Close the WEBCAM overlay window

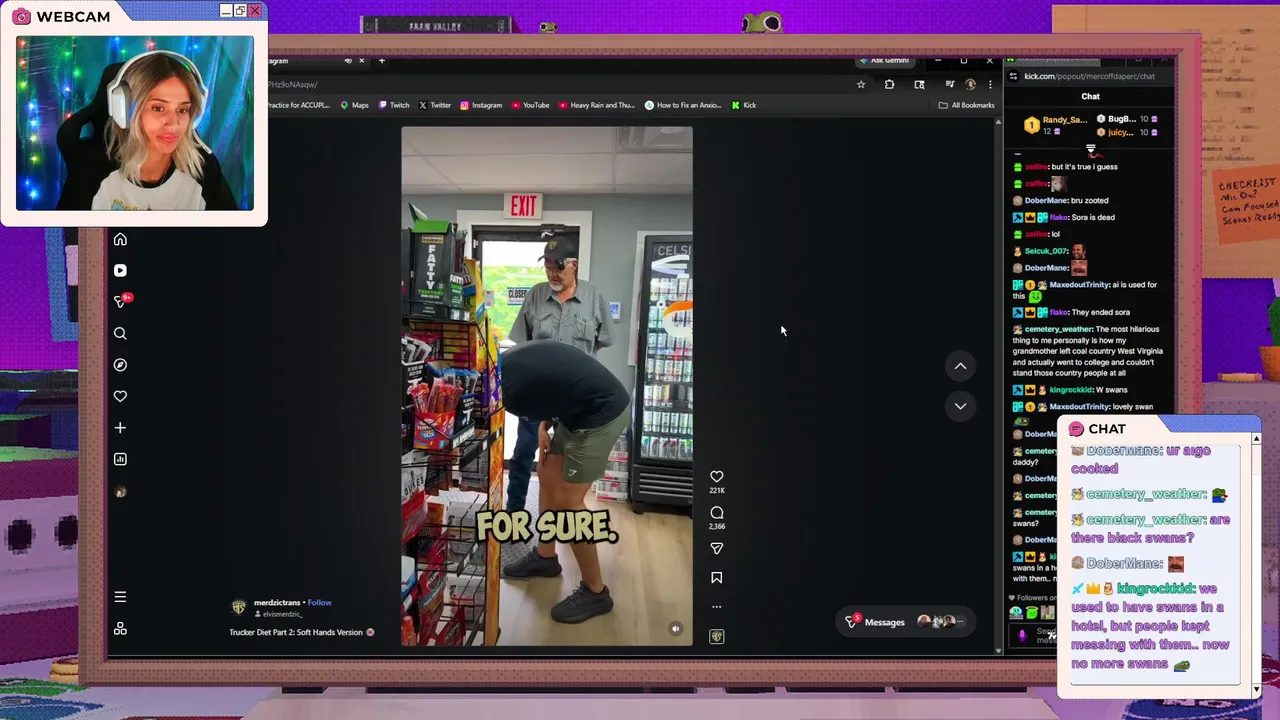pyautogui.click(x=255, y=11)
